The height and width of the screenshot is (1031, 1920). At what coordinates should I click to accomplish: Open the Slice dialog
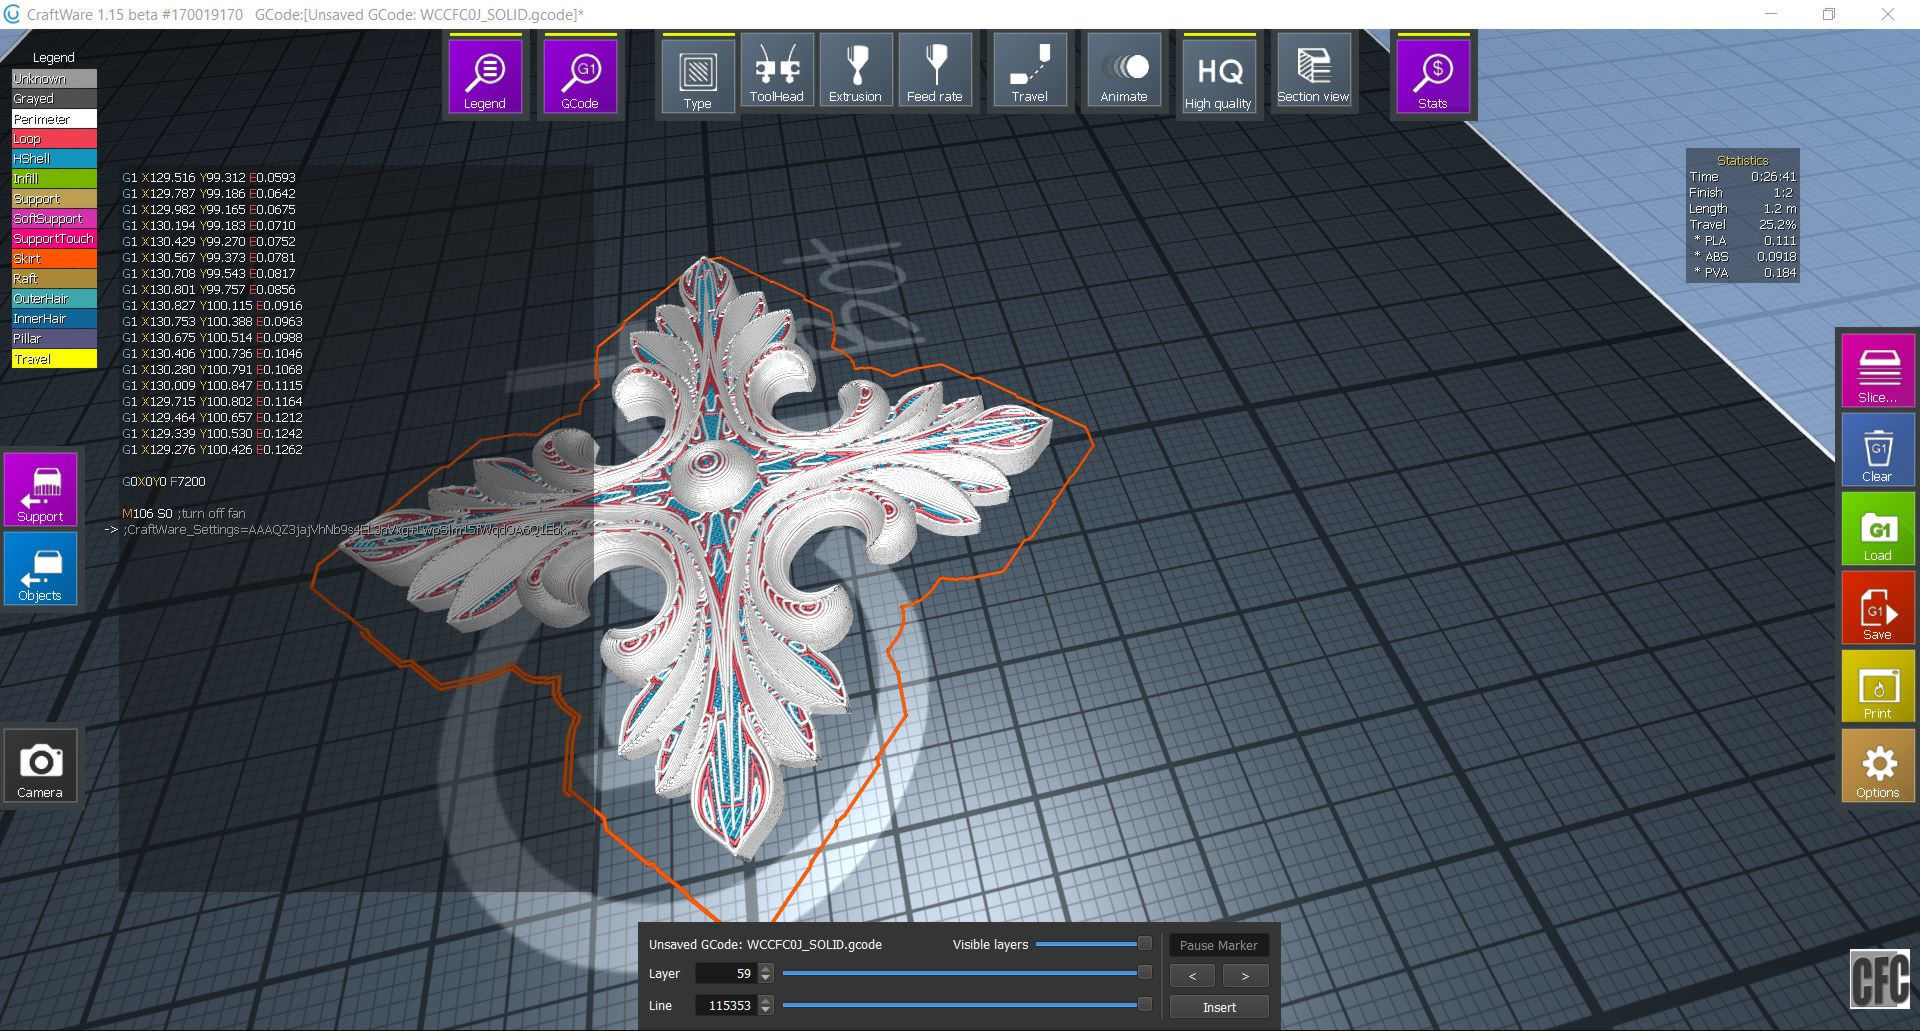1877,371
